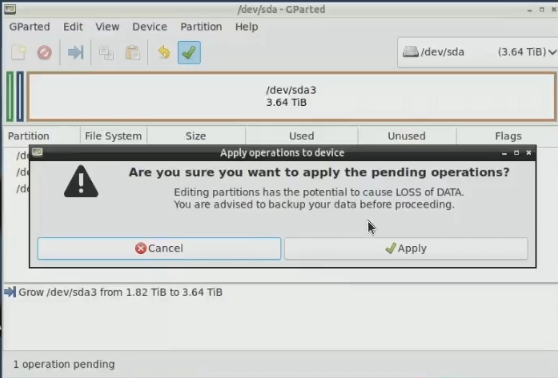
Task: Open the Edit menu
Action: [x=73, y=27]
